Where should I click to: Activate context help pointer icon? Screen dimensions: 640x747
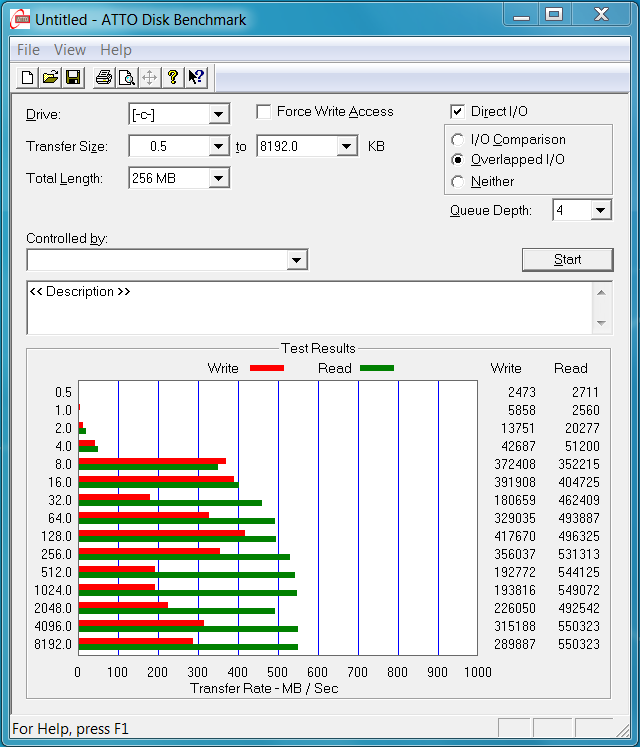[195, 77]
